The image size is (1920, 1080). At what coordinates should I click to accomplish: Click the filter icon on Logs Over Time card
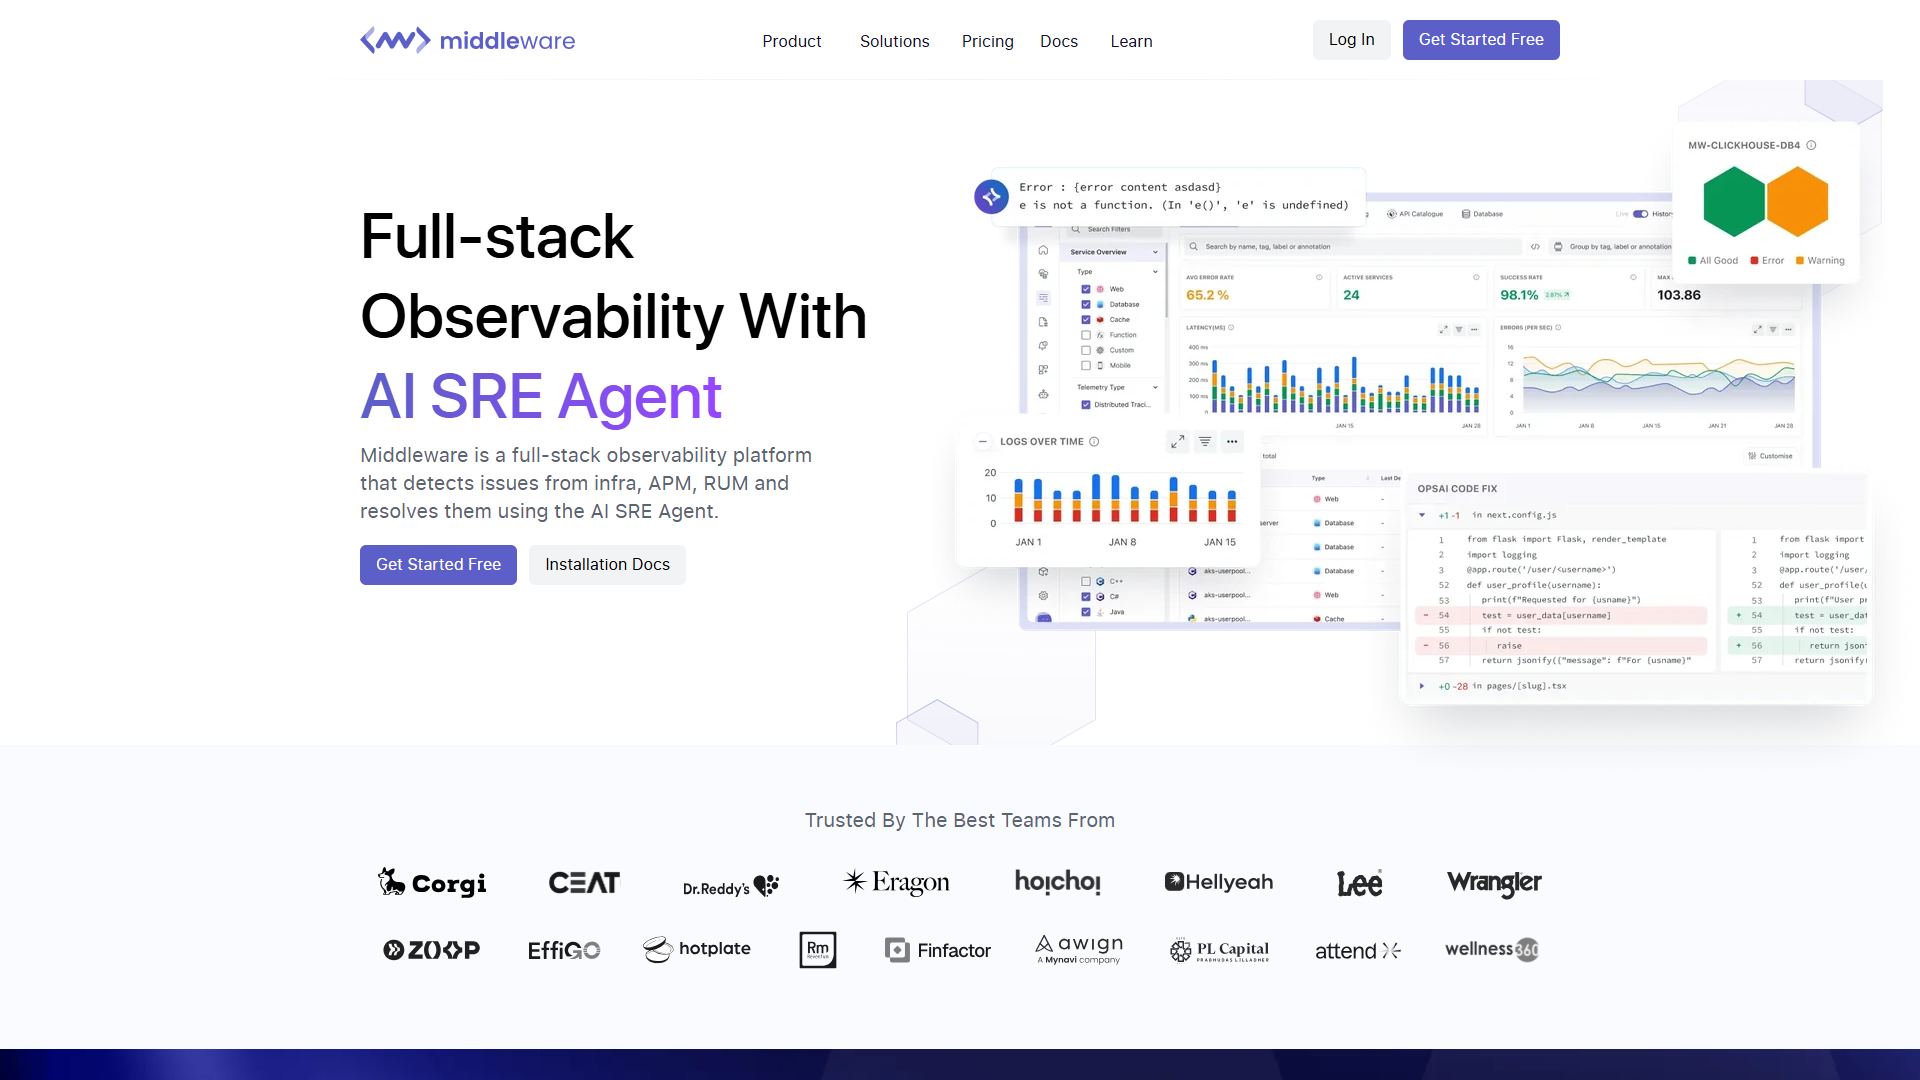coord(1205,441)
